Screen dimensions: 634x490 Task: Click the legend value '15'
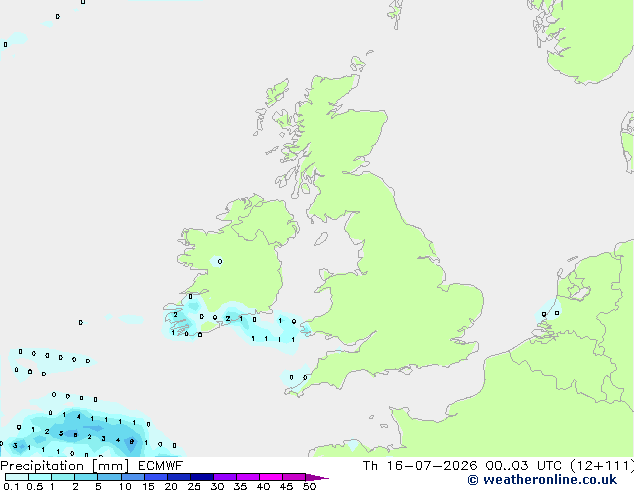[148, 486]
